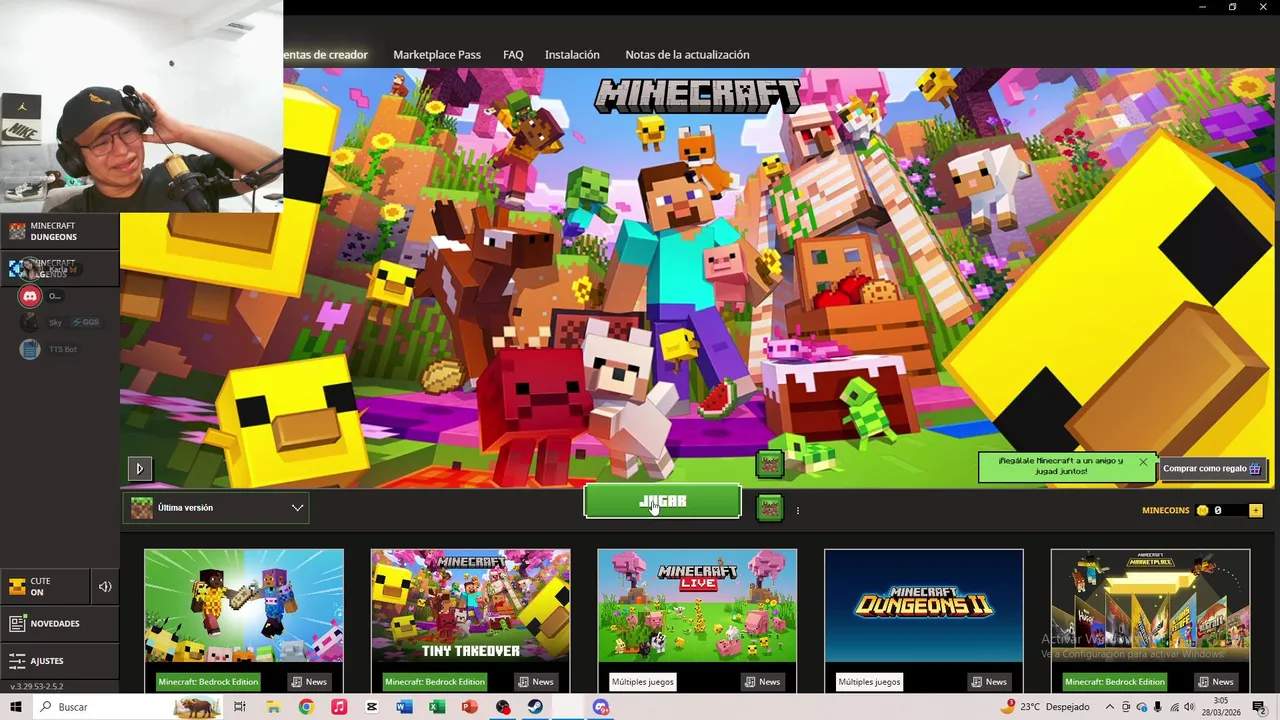The image size is (1280, 720).
Task: Open the Instalación tab
Action: click(x=572, y=55)
